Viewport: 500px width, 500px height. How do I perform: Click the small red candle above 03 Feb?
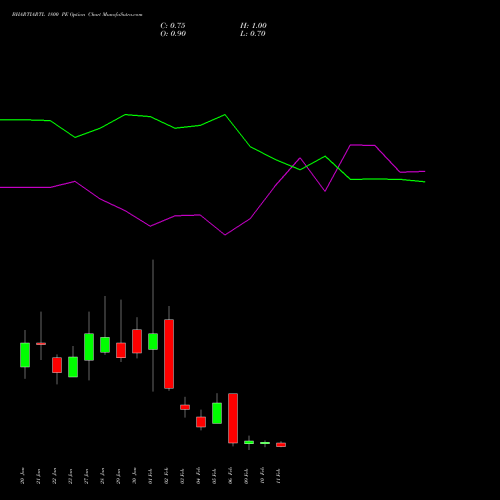[185, 407]
